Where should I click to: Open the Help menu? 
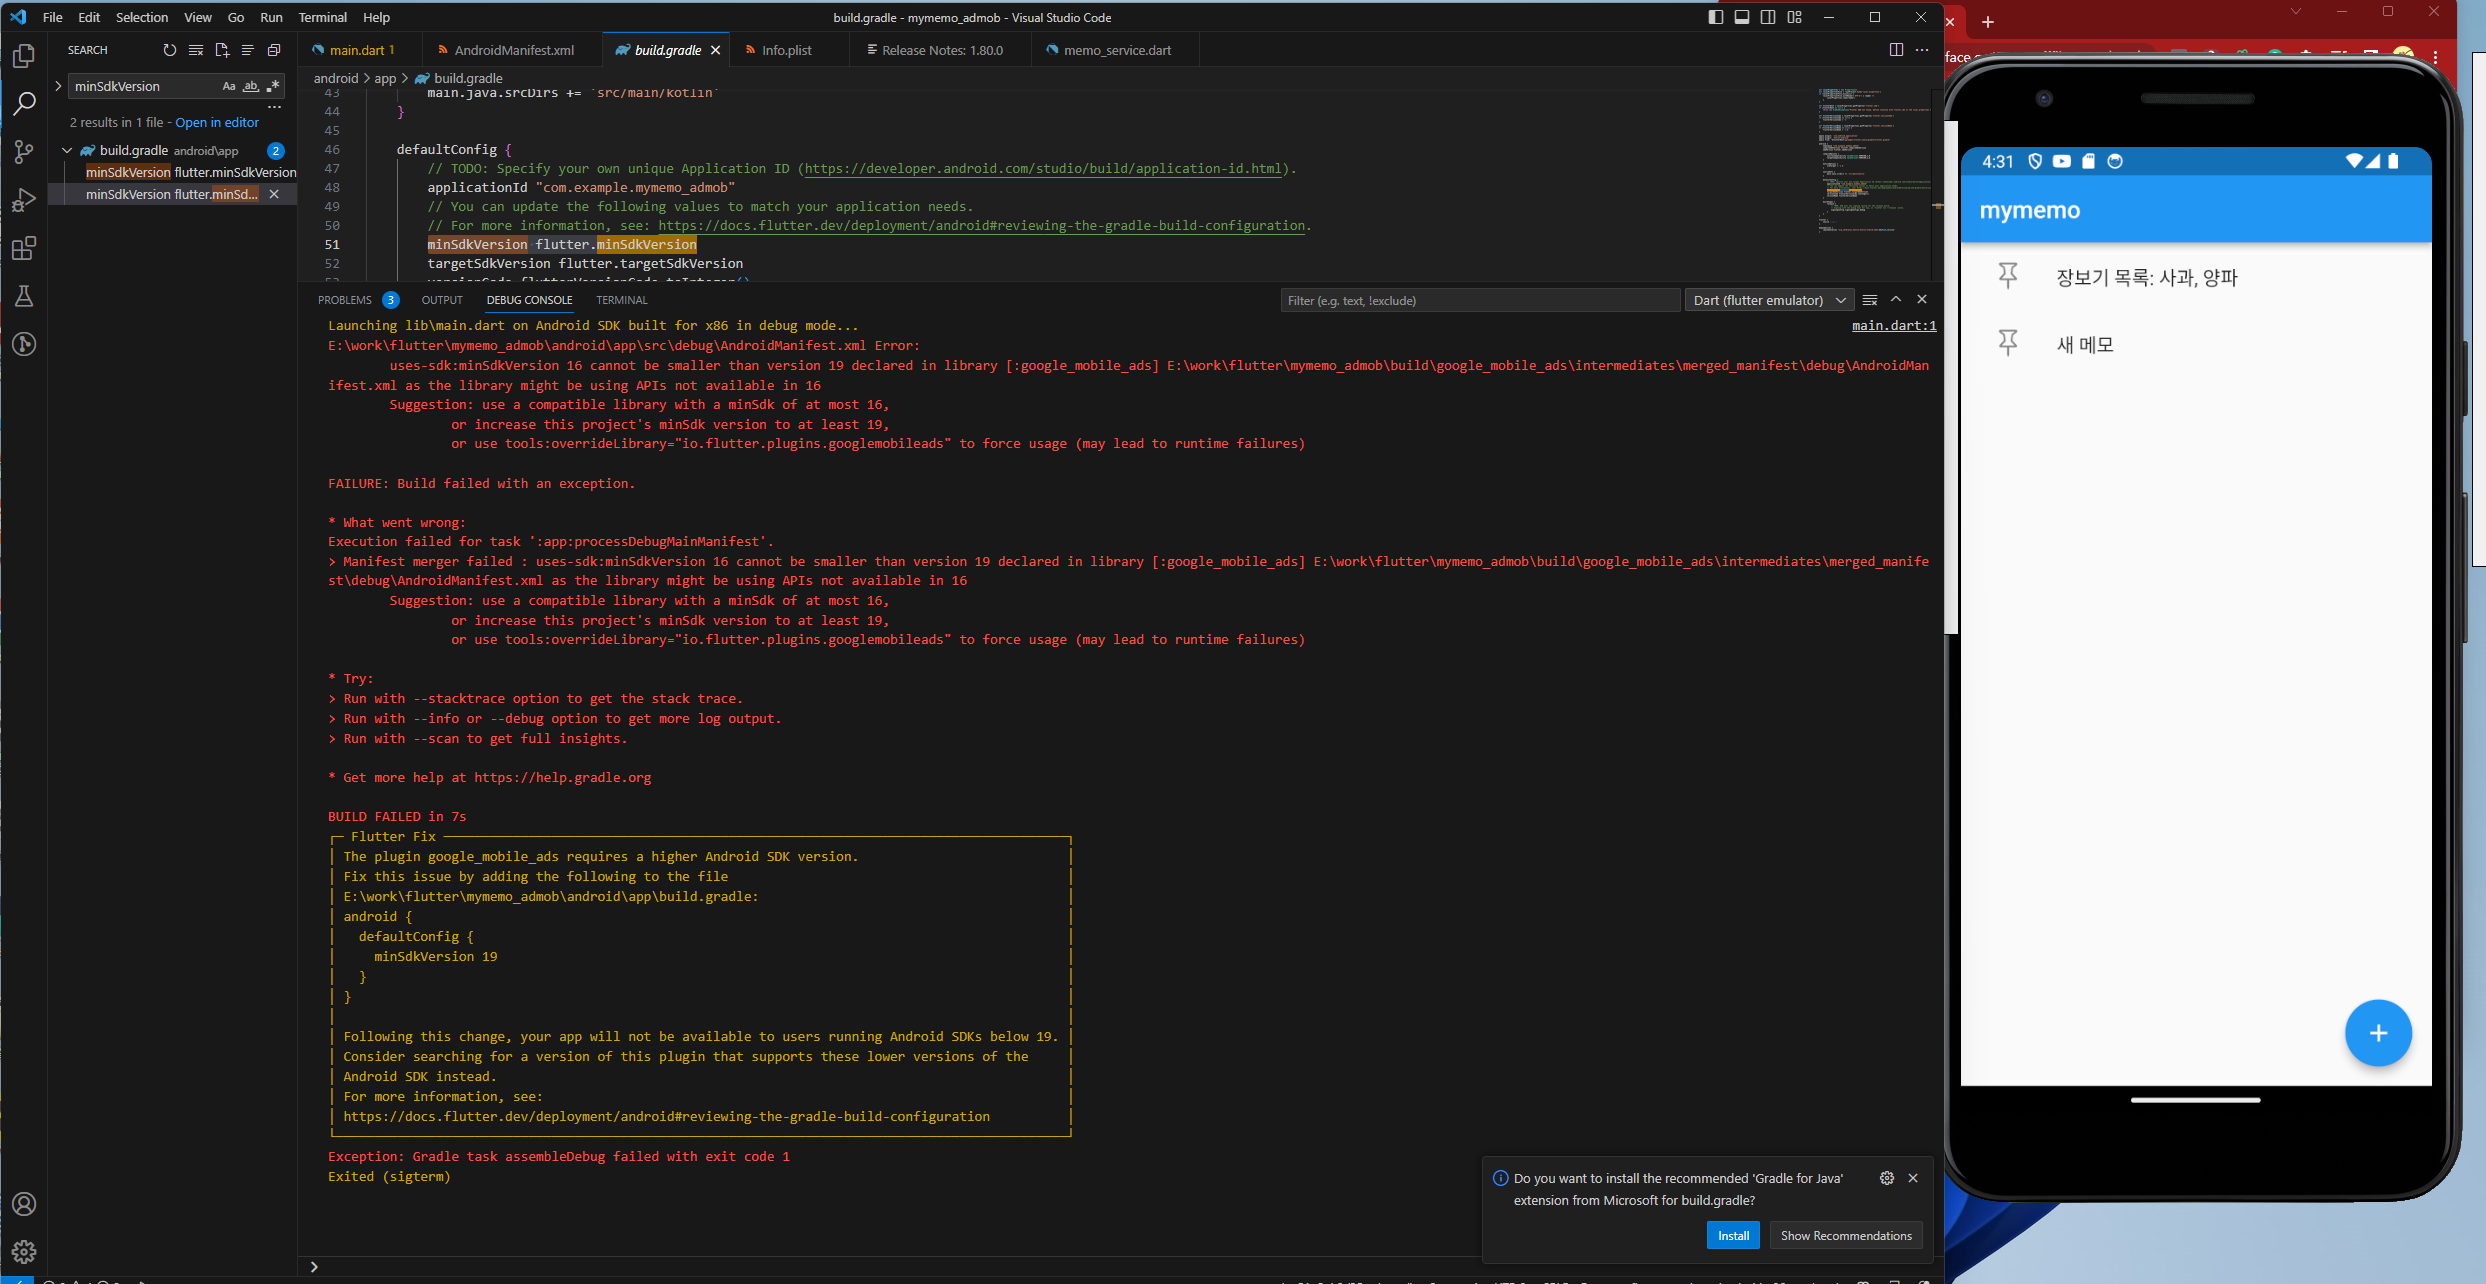click(x=376, y=17)
